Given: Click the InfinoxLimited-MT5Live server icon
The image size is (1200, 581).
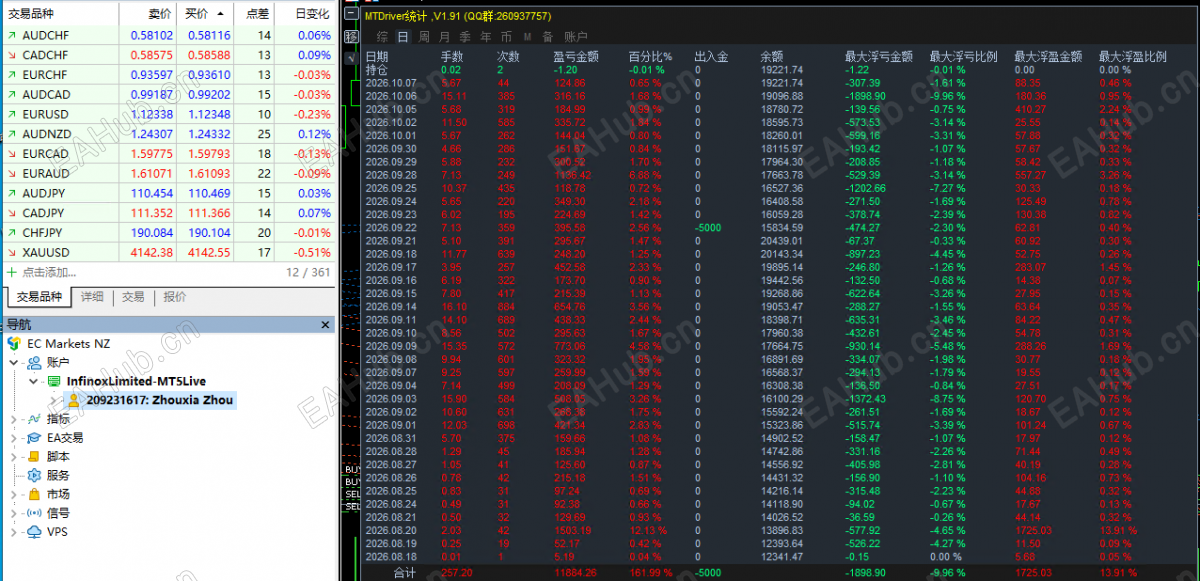Looking at the screenshot, I should (x=53, y=381).
